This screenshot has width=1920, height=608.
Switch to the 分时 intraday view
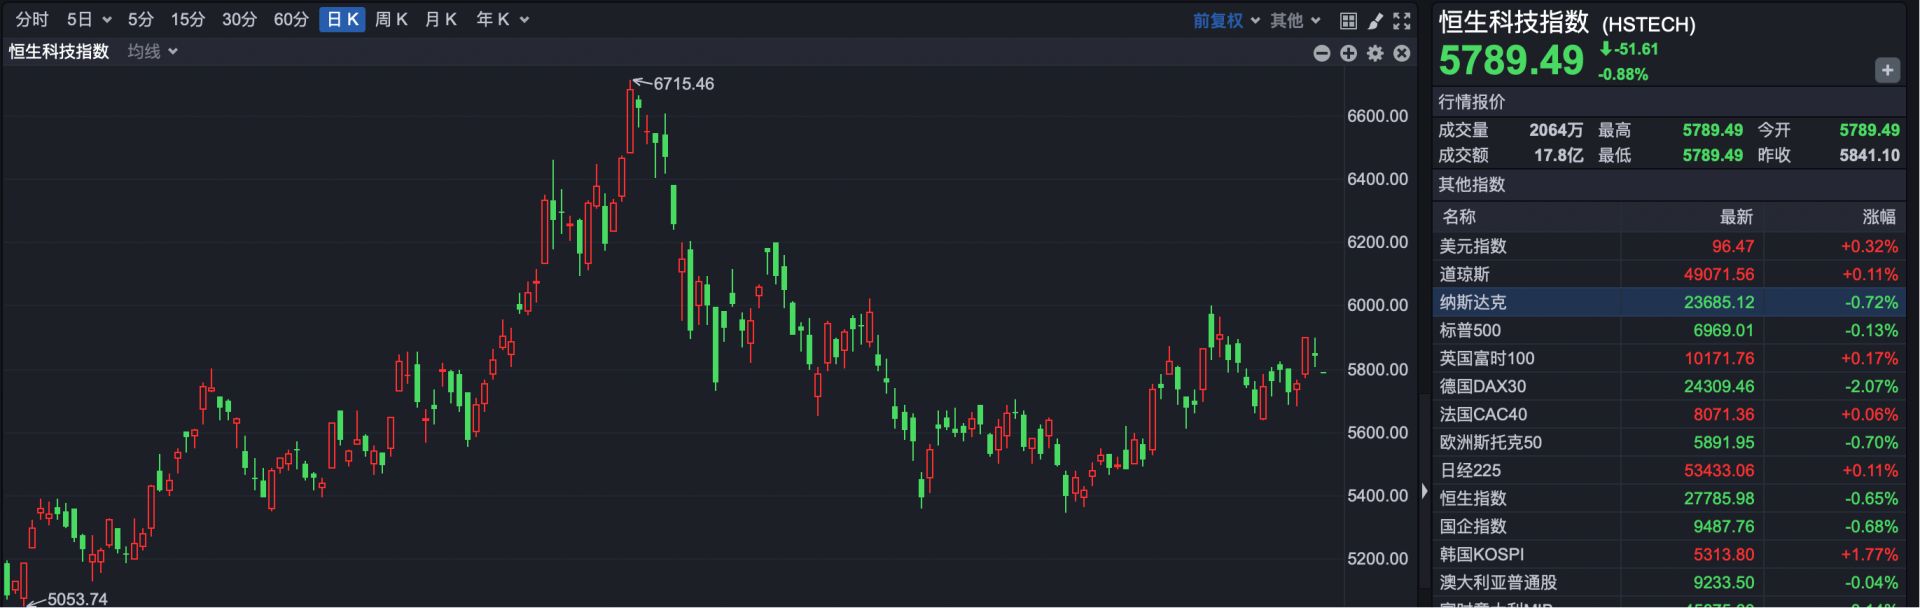(32, 19)
